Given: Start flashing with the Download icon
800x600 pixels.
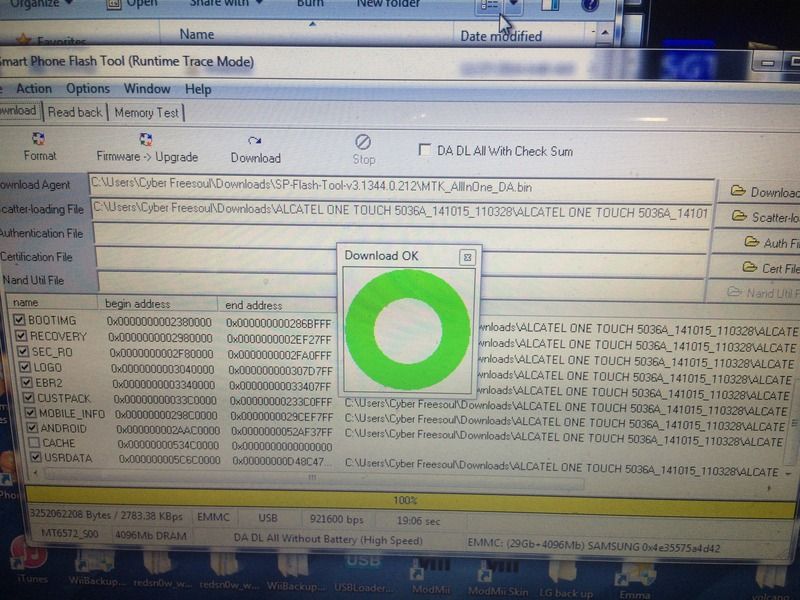Looking at the screenshot, I should [255, 141].
